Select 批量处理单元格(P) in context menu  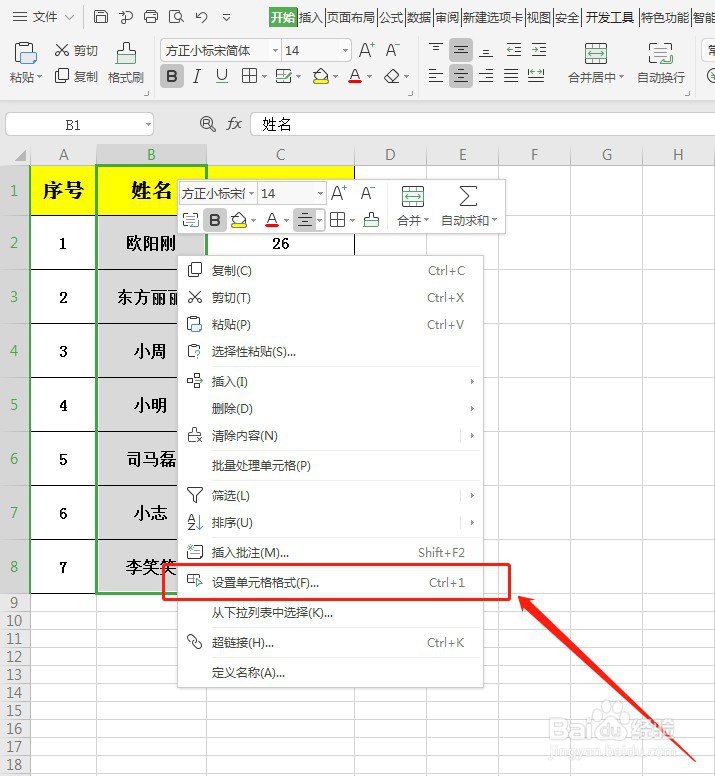click(330, 466)
